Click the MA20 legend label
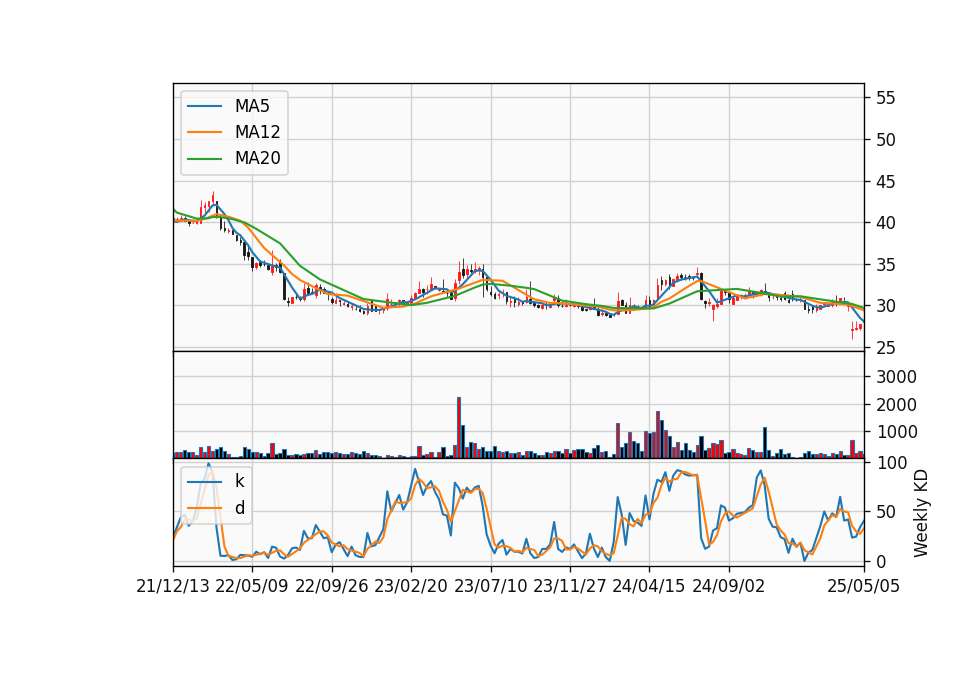This screenshot has width=960, height=690. coord(257,158)
